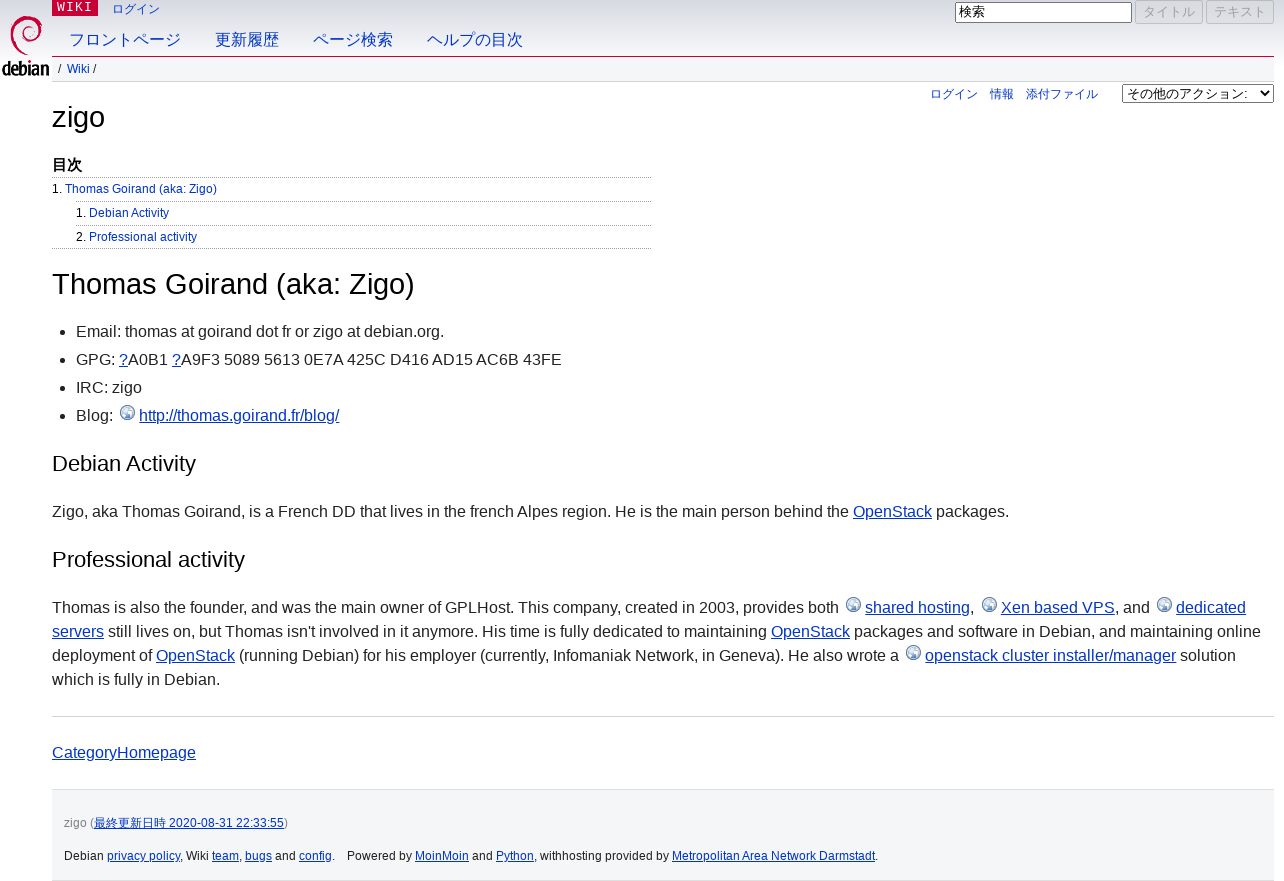The image size is (1284, 881).
Task: Click the Debian swirl logo
Action: (x=25, y=46)
